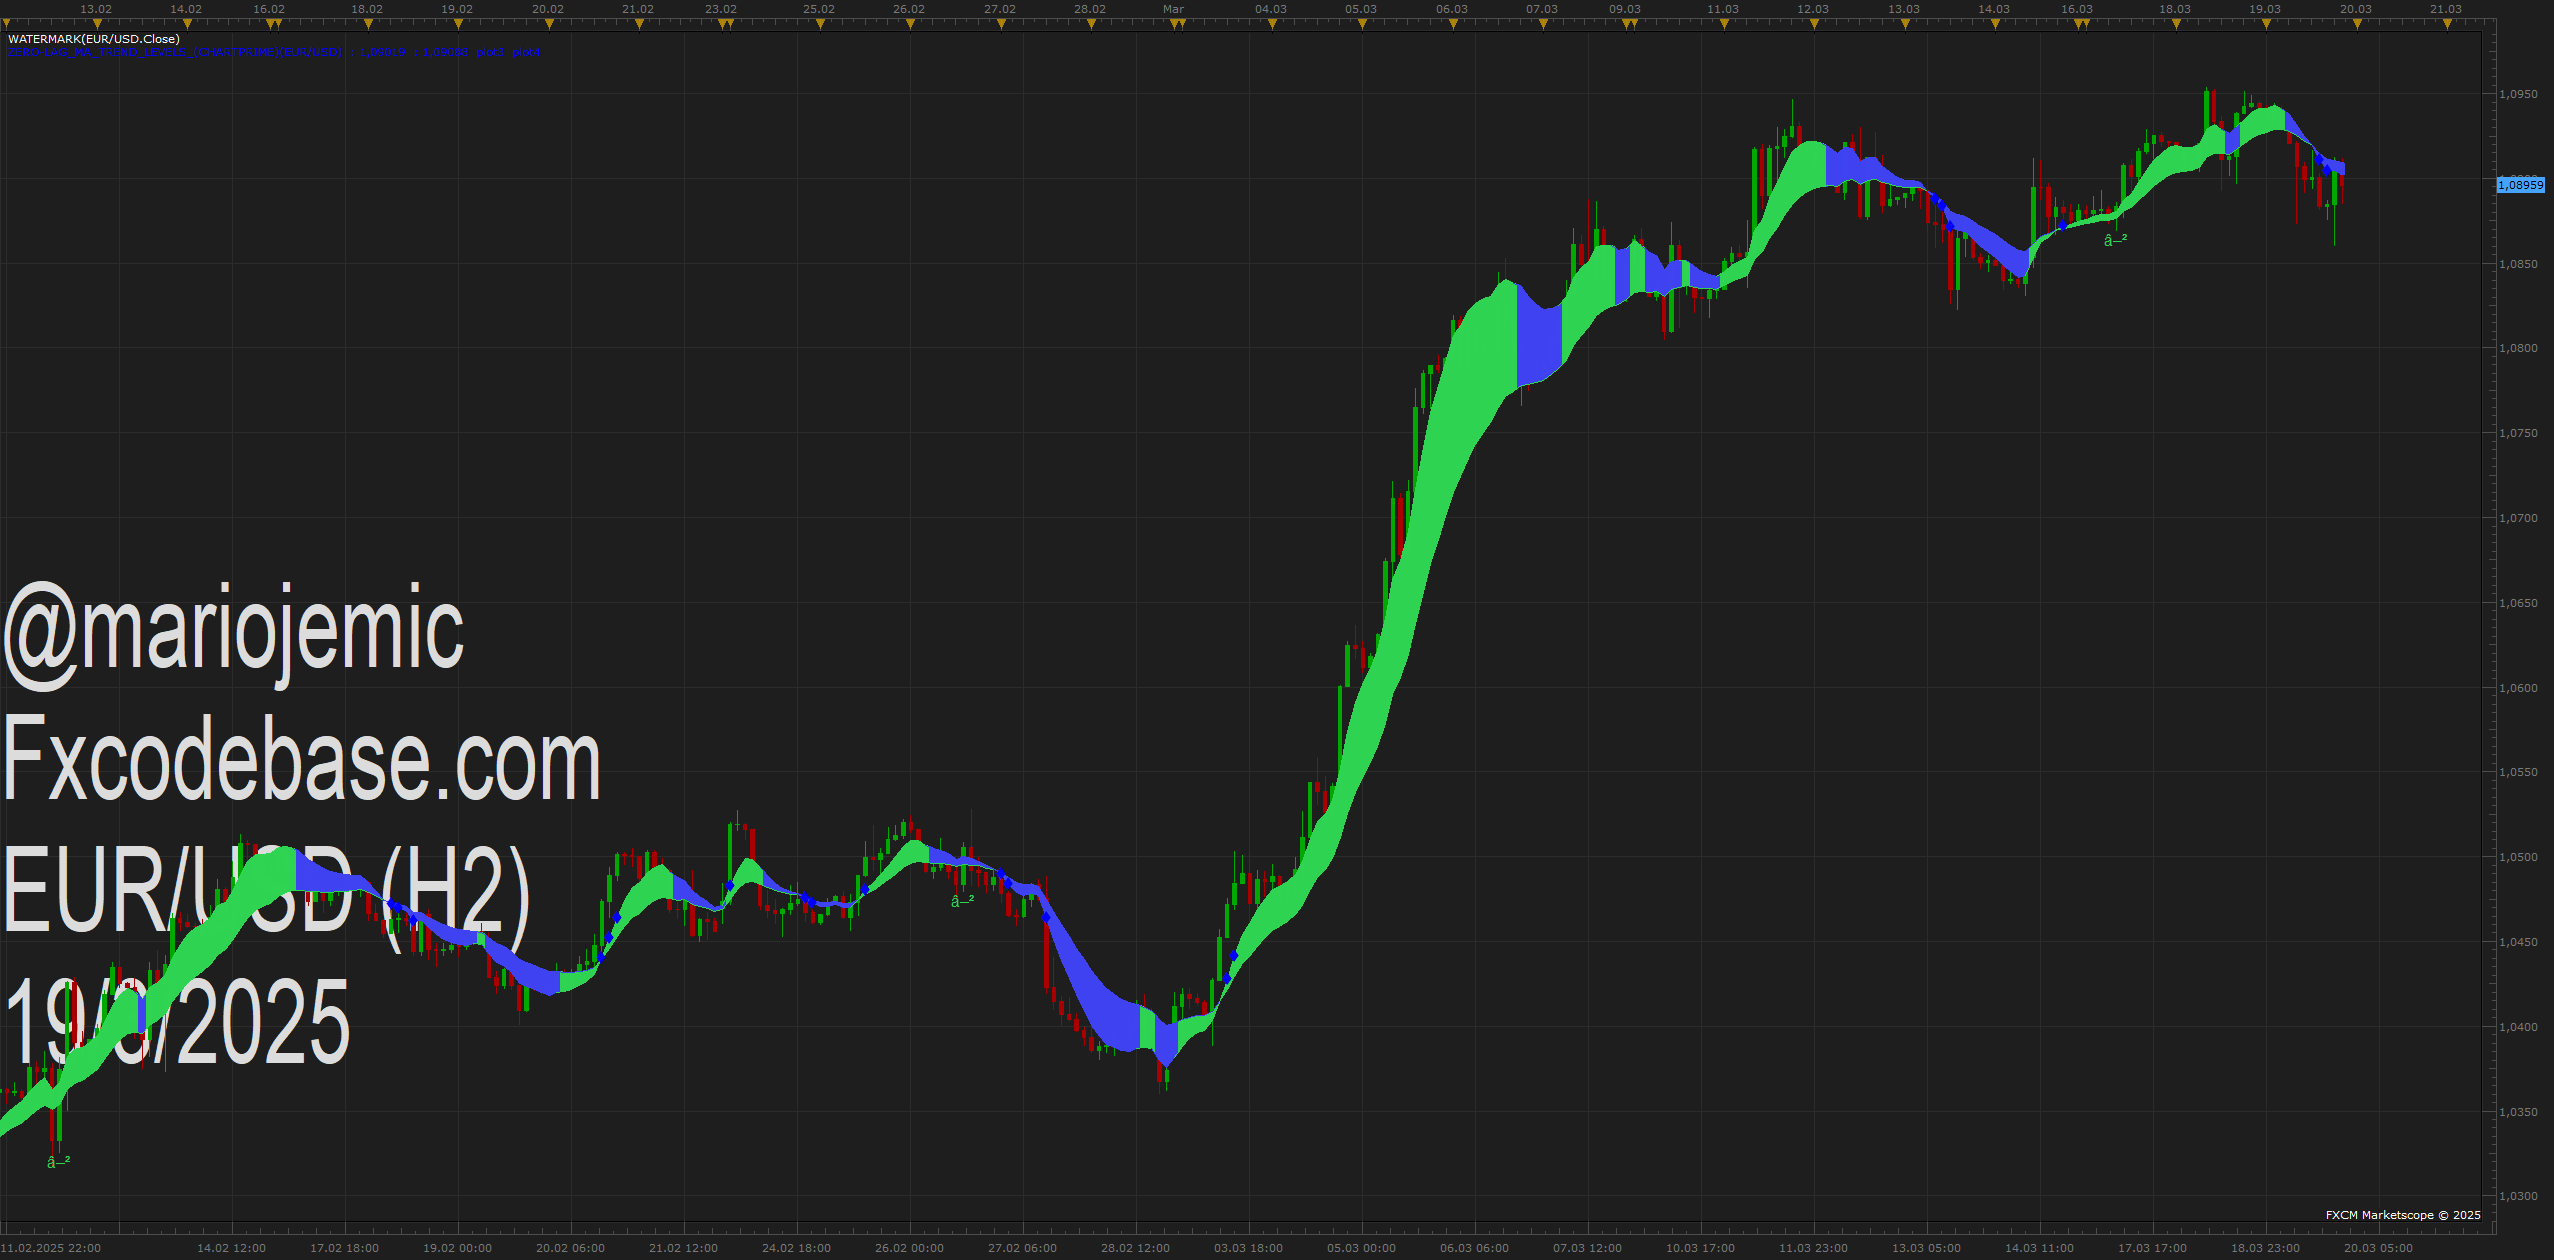Click the yellow day marker under 18.02
The image size is (2554, 1260).
(x=368, y=24)
